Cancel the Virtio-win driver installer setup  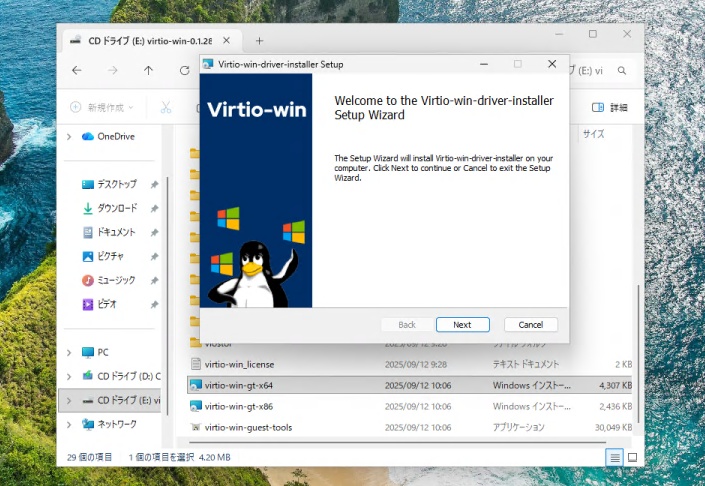click(530, 325)
